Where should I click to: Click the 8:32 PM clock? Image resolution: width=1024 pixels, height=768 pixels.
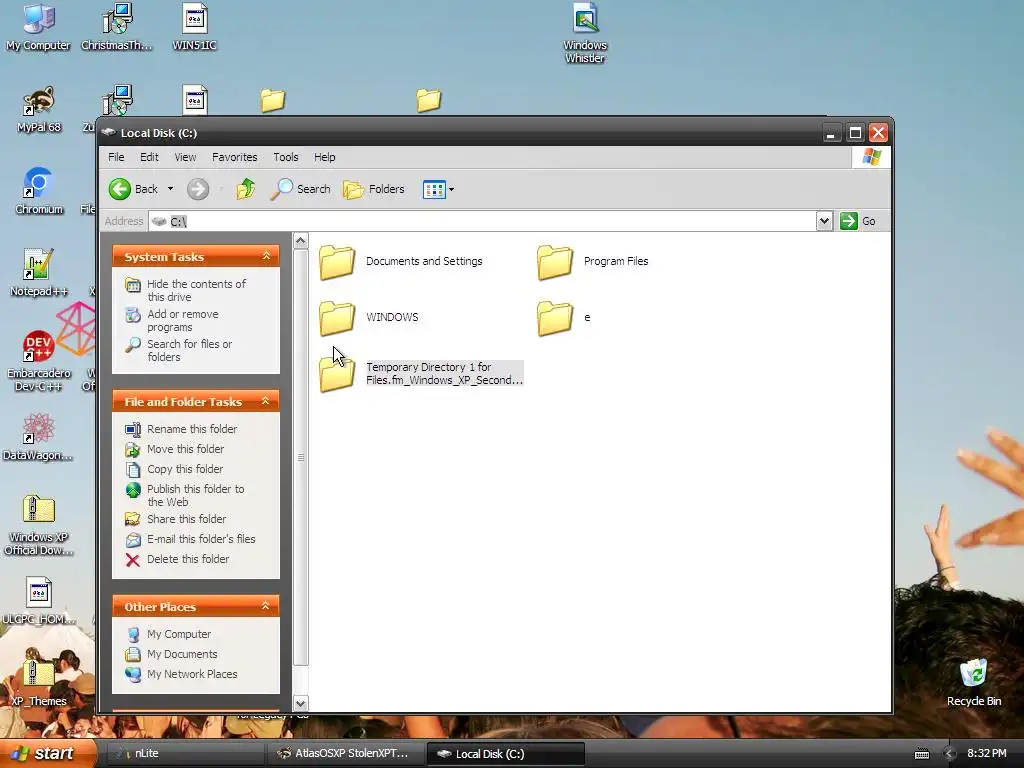pyautogui.click(x=987, y=754)
